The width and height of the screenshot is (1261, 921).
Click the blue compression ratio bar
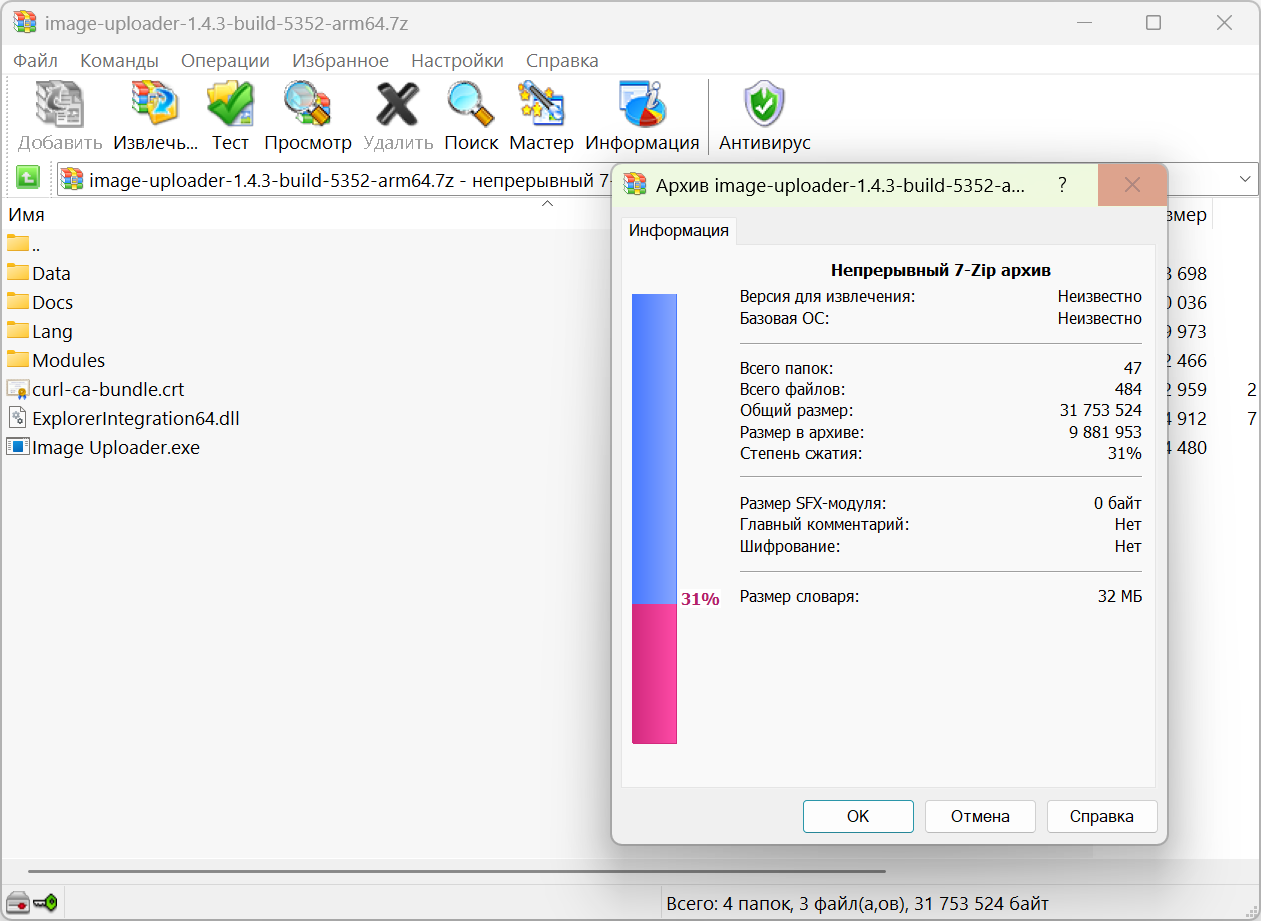click(x=654, y=448)
